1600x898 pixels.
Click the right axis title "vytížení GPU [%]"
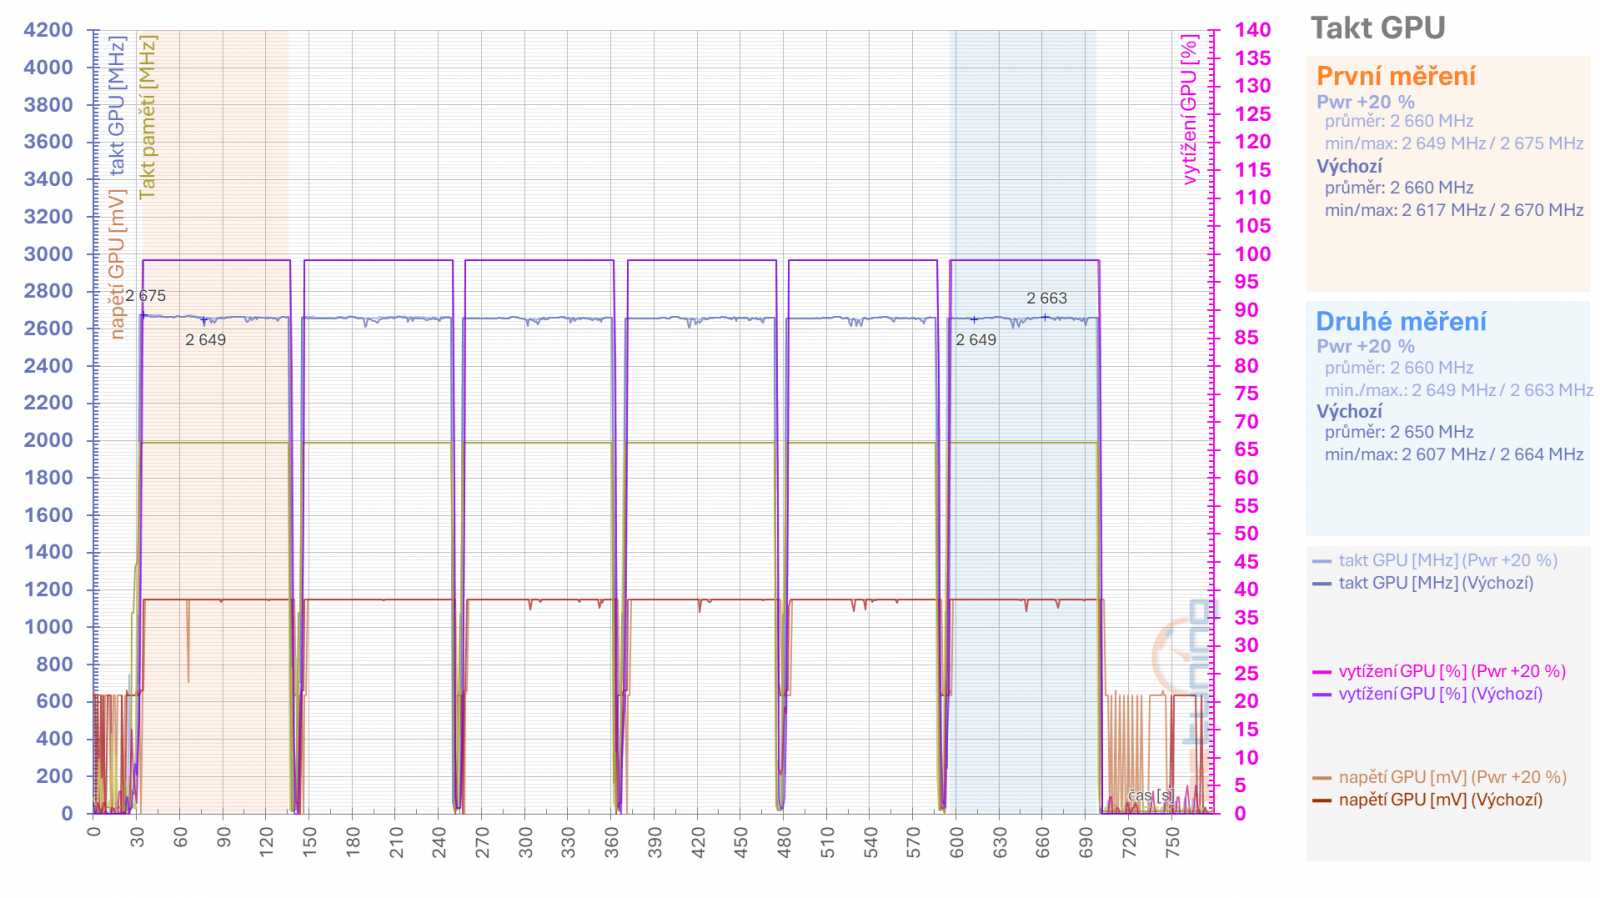point(1189,110)
